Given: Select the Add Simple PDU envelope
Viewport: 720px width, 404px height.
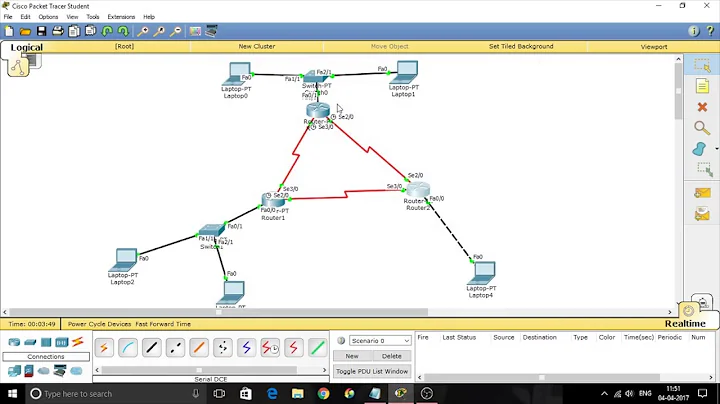Looking at the screenshot, I should 702,193.
